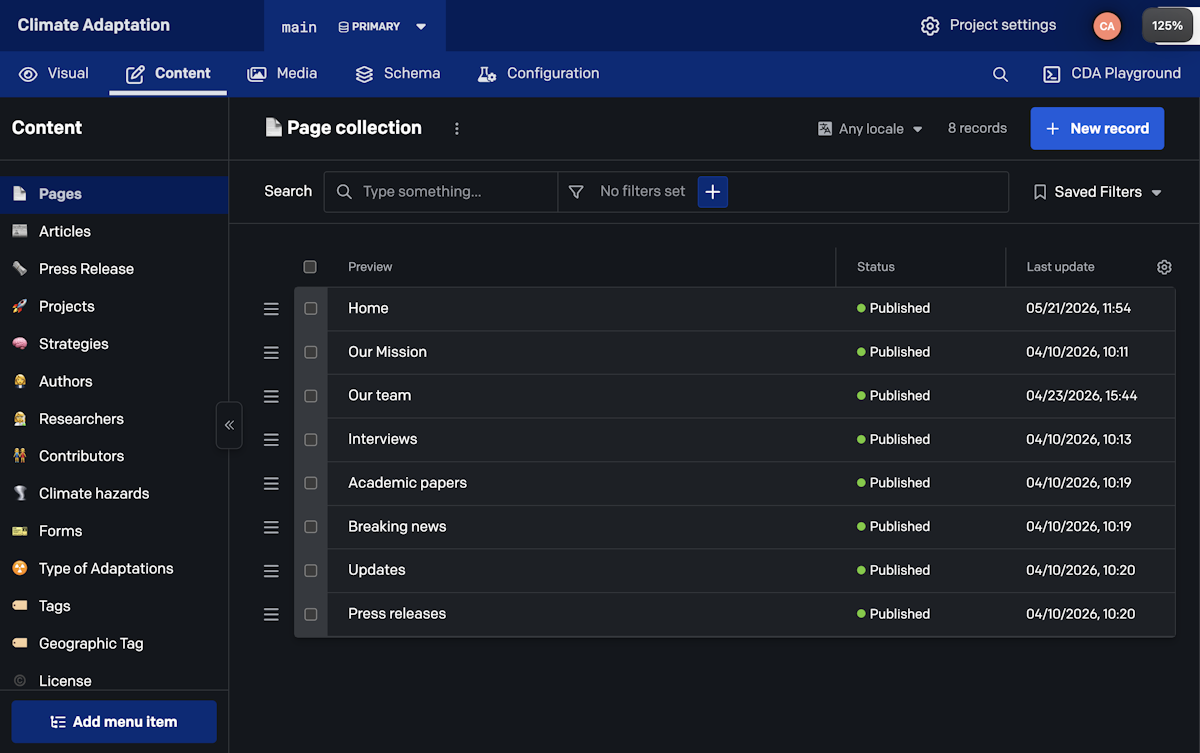Switch to the Content tab
Image resolution: width=1200 pixels, height=753 pixels.
pos(168,74)
